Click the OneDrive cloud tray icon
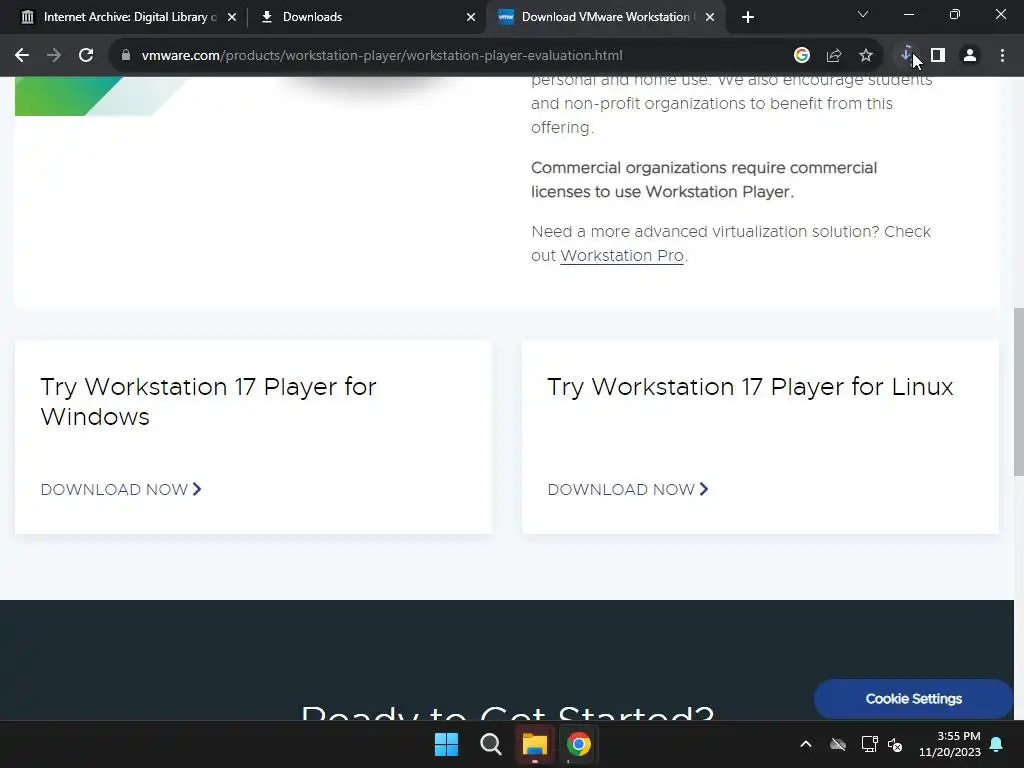Viewport: 1024px width, 768px height. click(x=838, y=744)
